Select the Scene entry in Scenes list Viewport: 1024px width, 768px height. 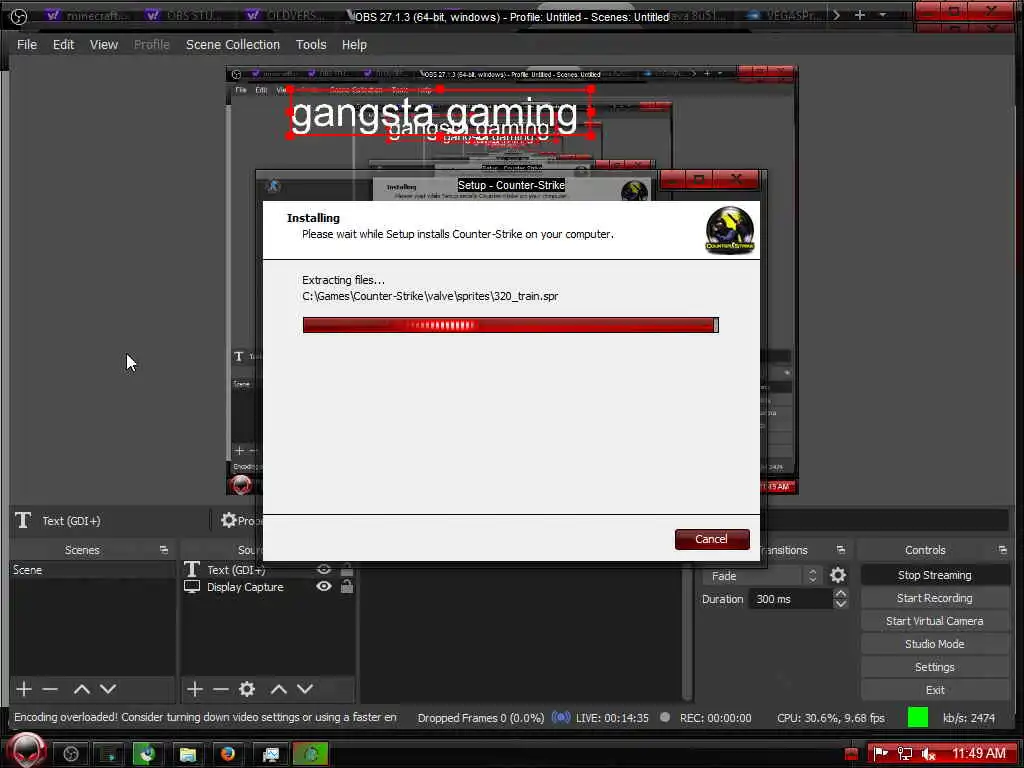[x=92, y=569]
